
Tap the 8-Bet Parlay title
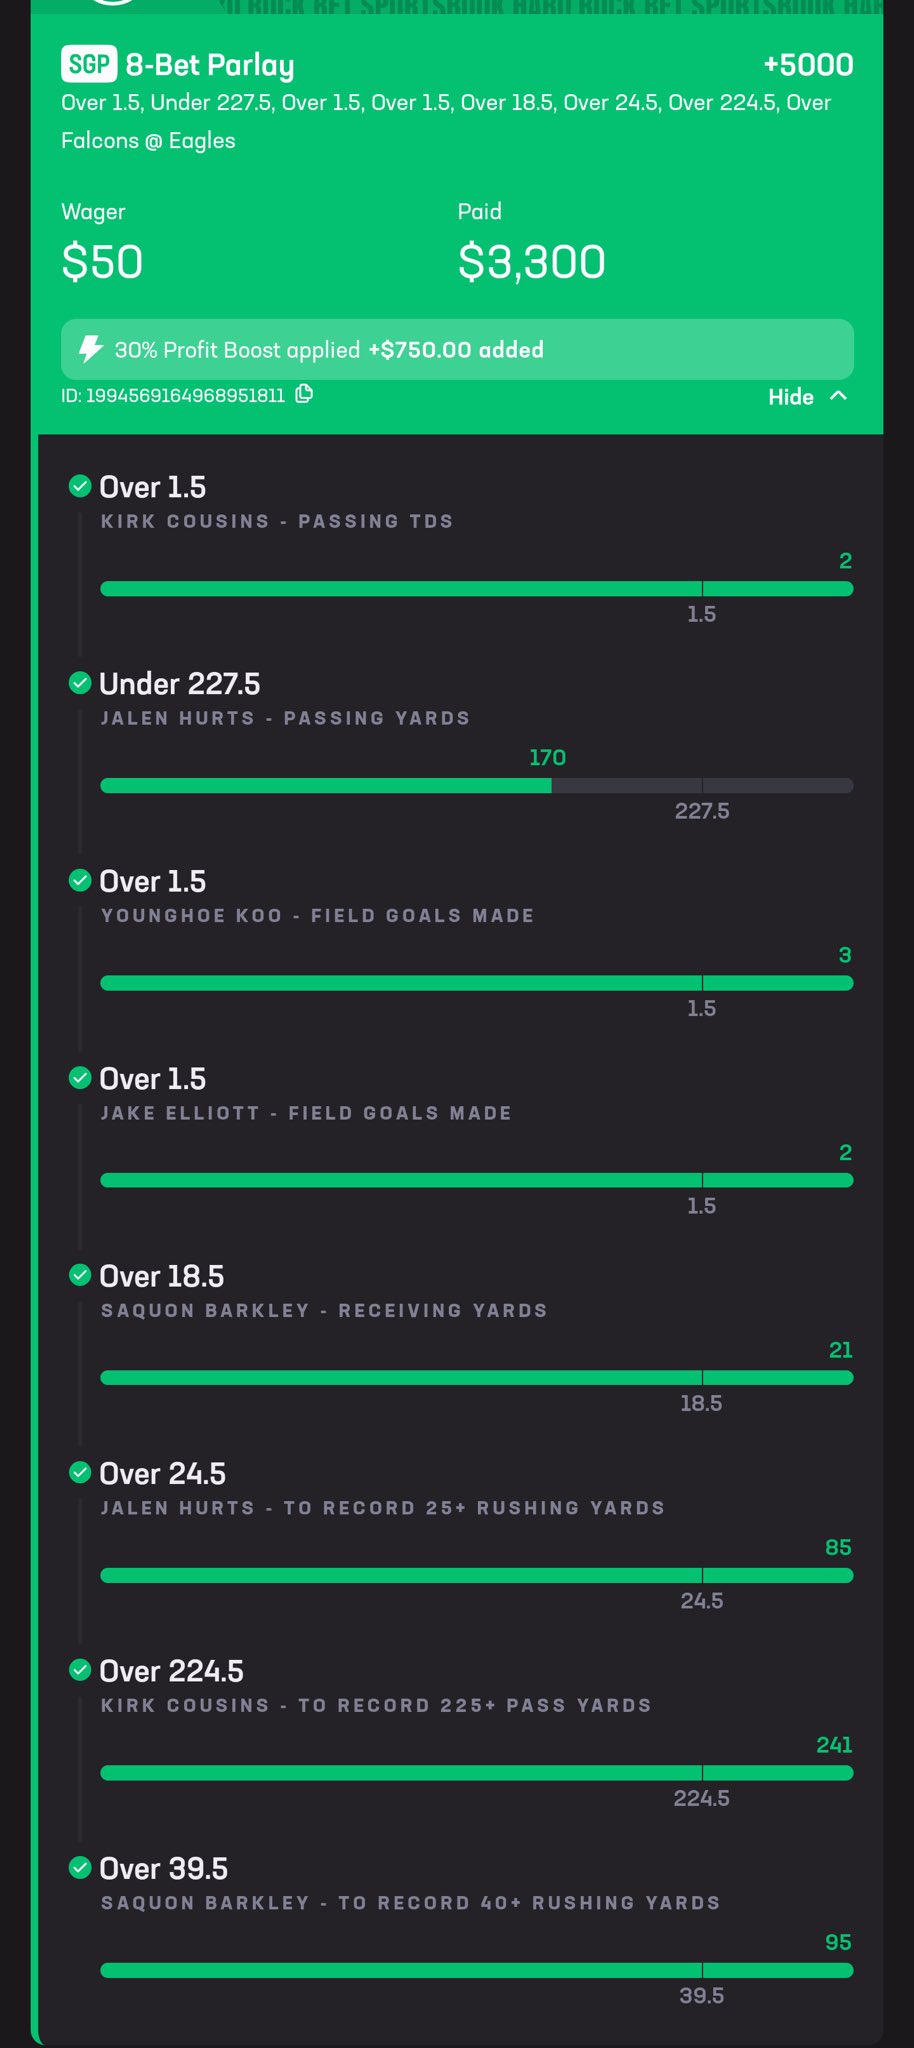coord(210,66)
